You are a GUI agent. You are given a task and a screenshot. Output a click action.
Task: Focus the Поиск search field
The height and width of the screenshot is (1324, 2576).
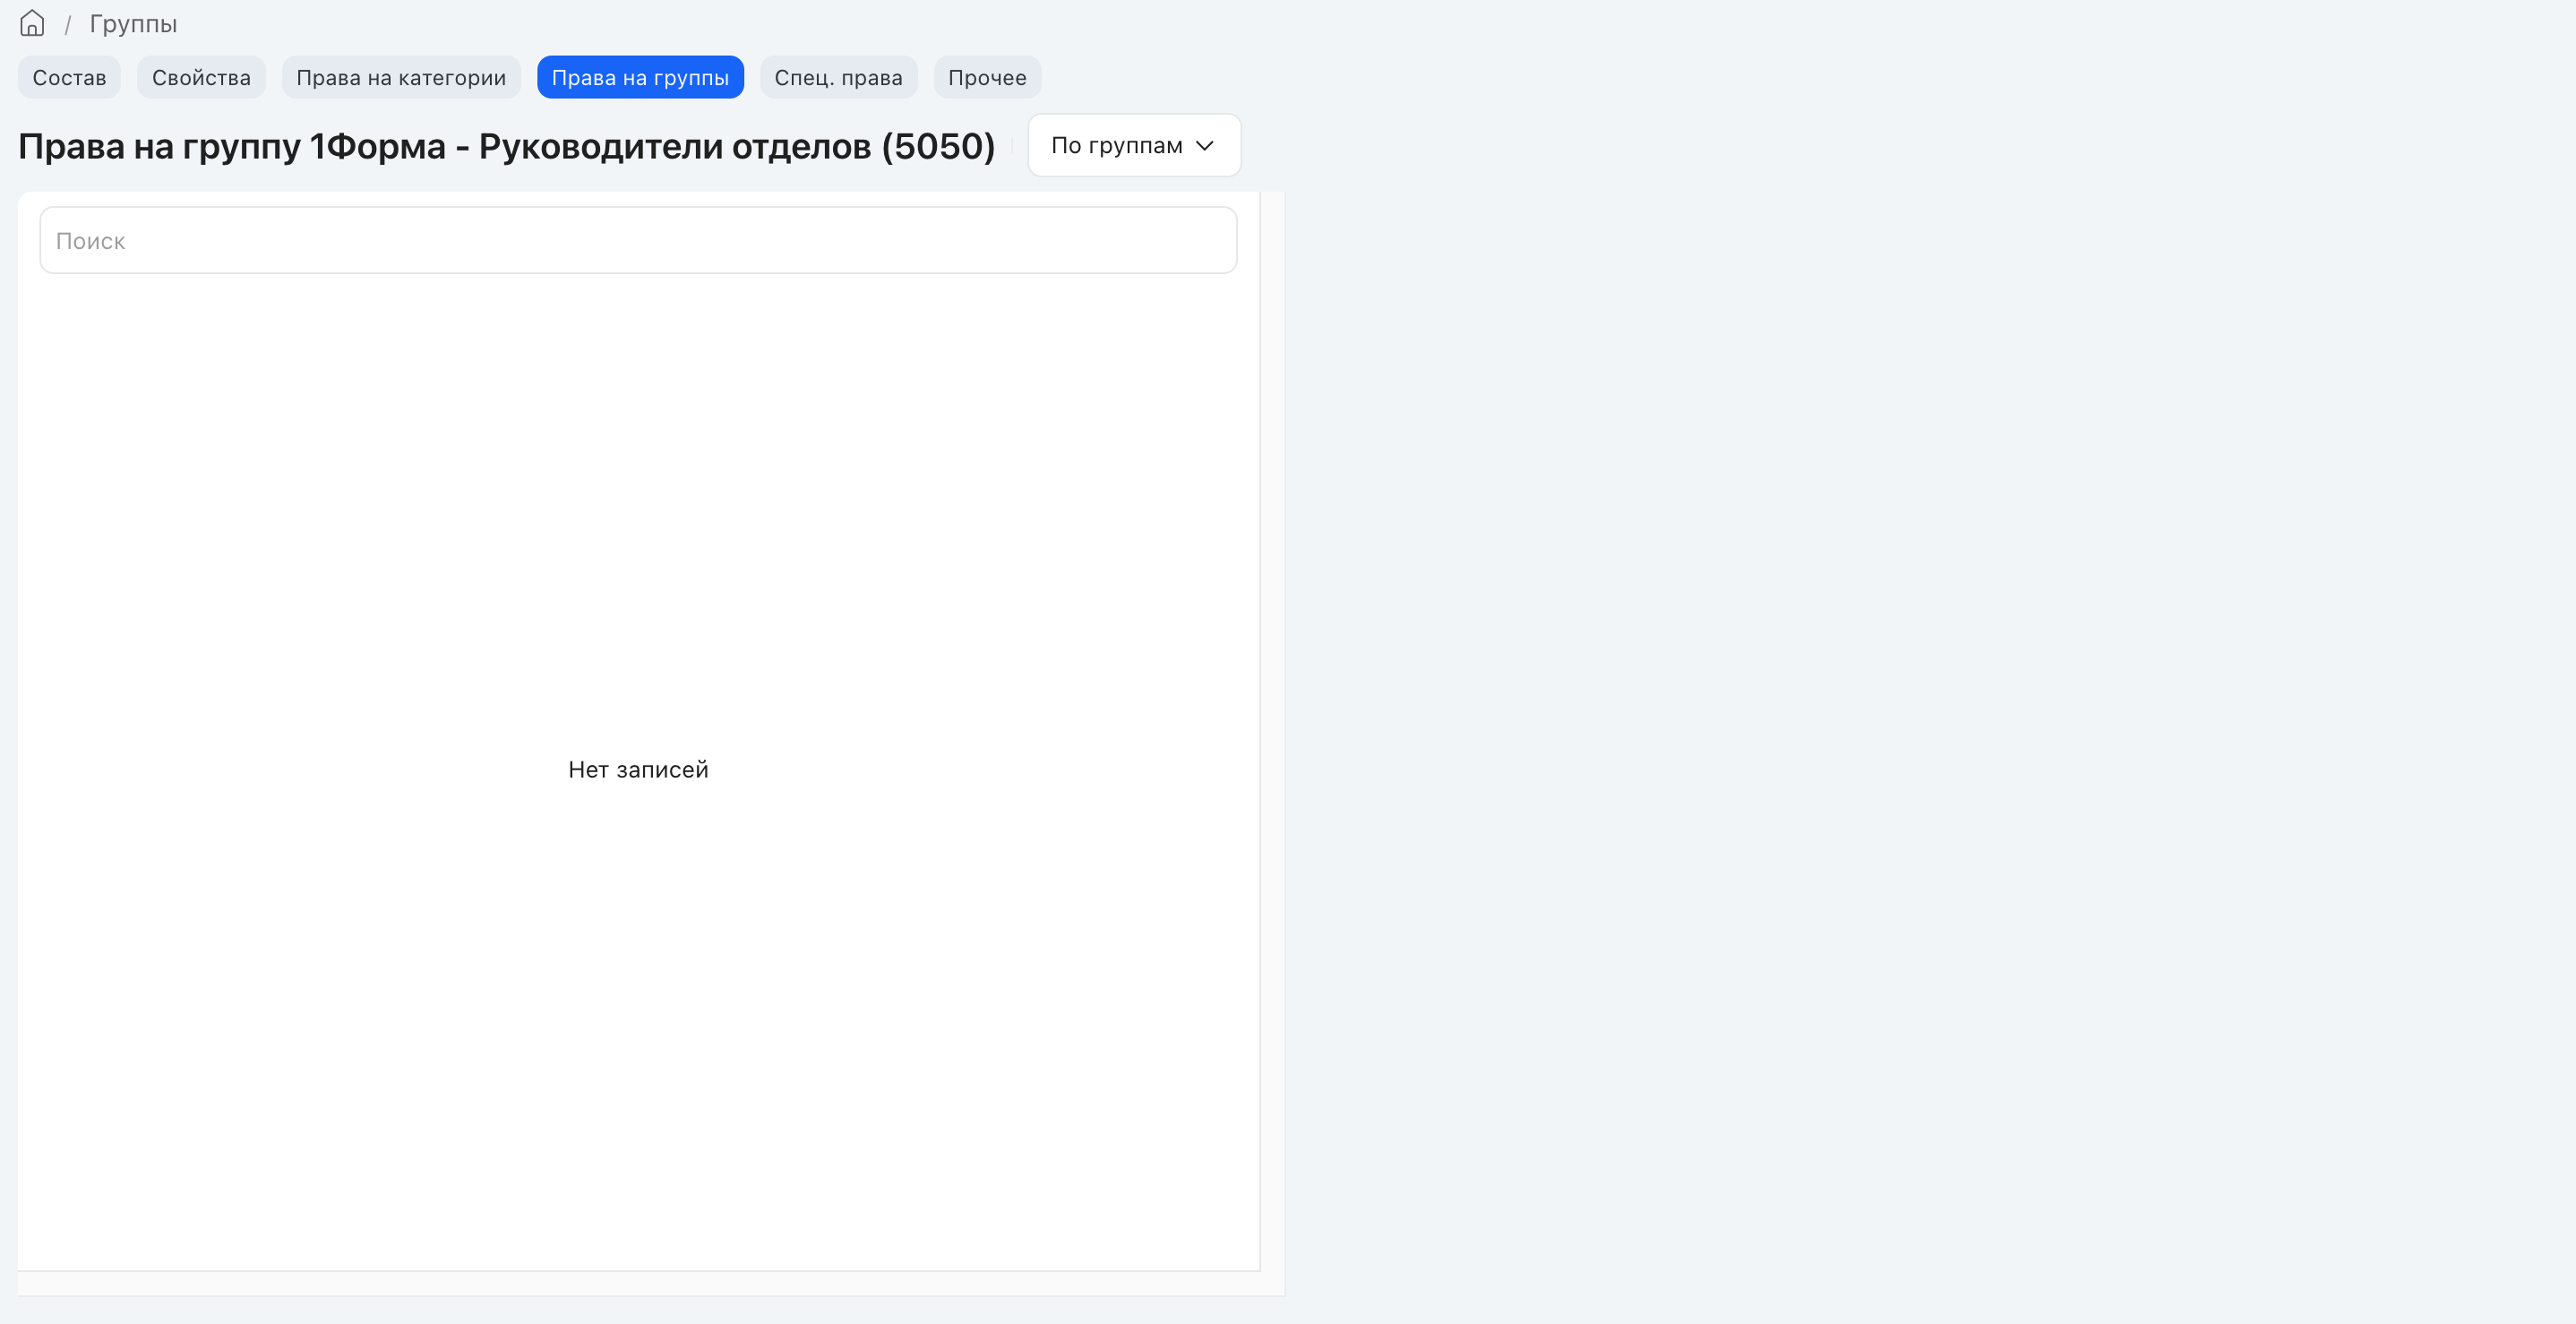click(x=638, y=240)
